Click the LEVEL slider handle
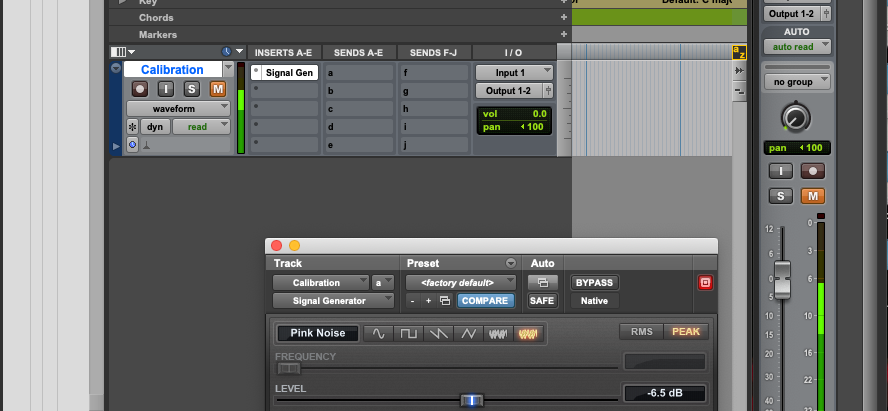Viewport: 888px width, 411px height. click(x=472, y=400)
